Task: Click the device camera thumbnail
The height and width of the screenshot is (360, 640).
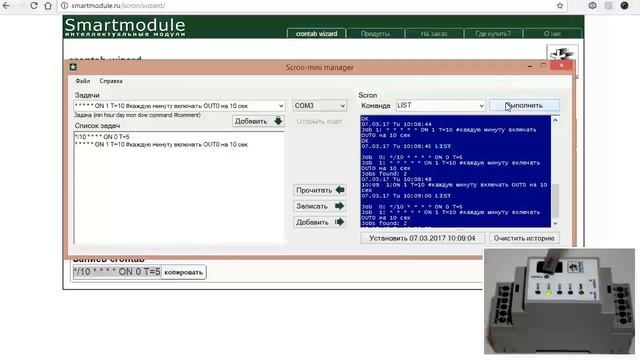Action: [x=559, y=301]
